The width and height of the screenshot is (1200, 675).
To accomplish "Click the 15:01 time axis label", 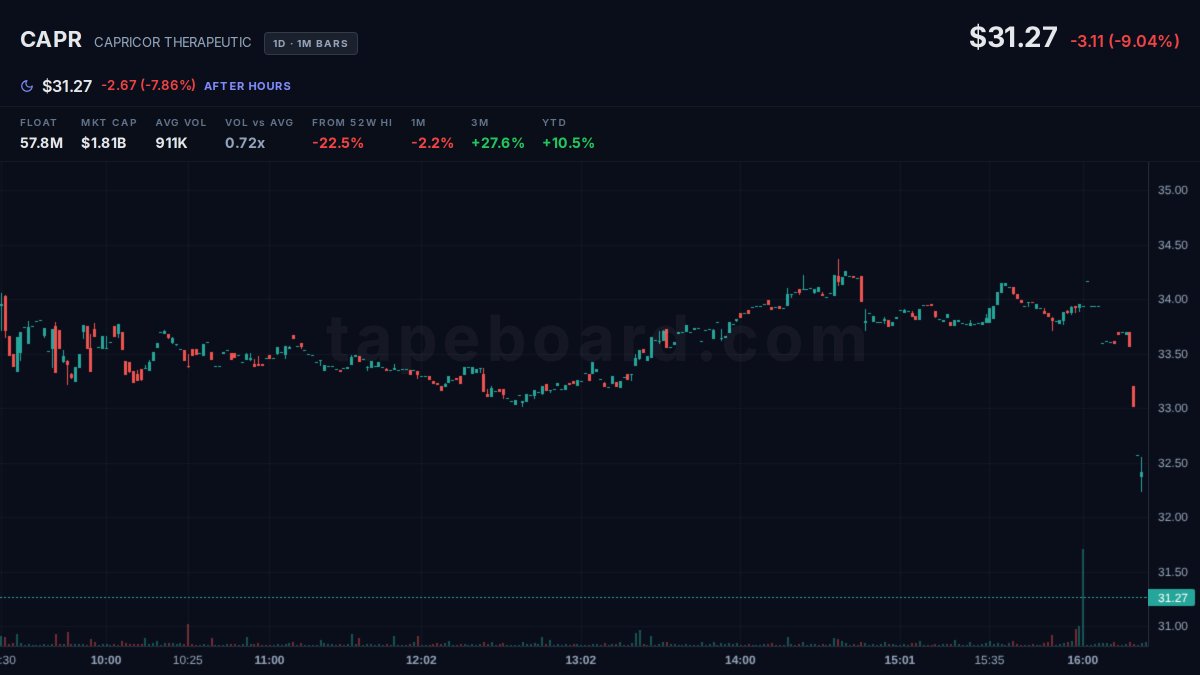I will 900,660.
